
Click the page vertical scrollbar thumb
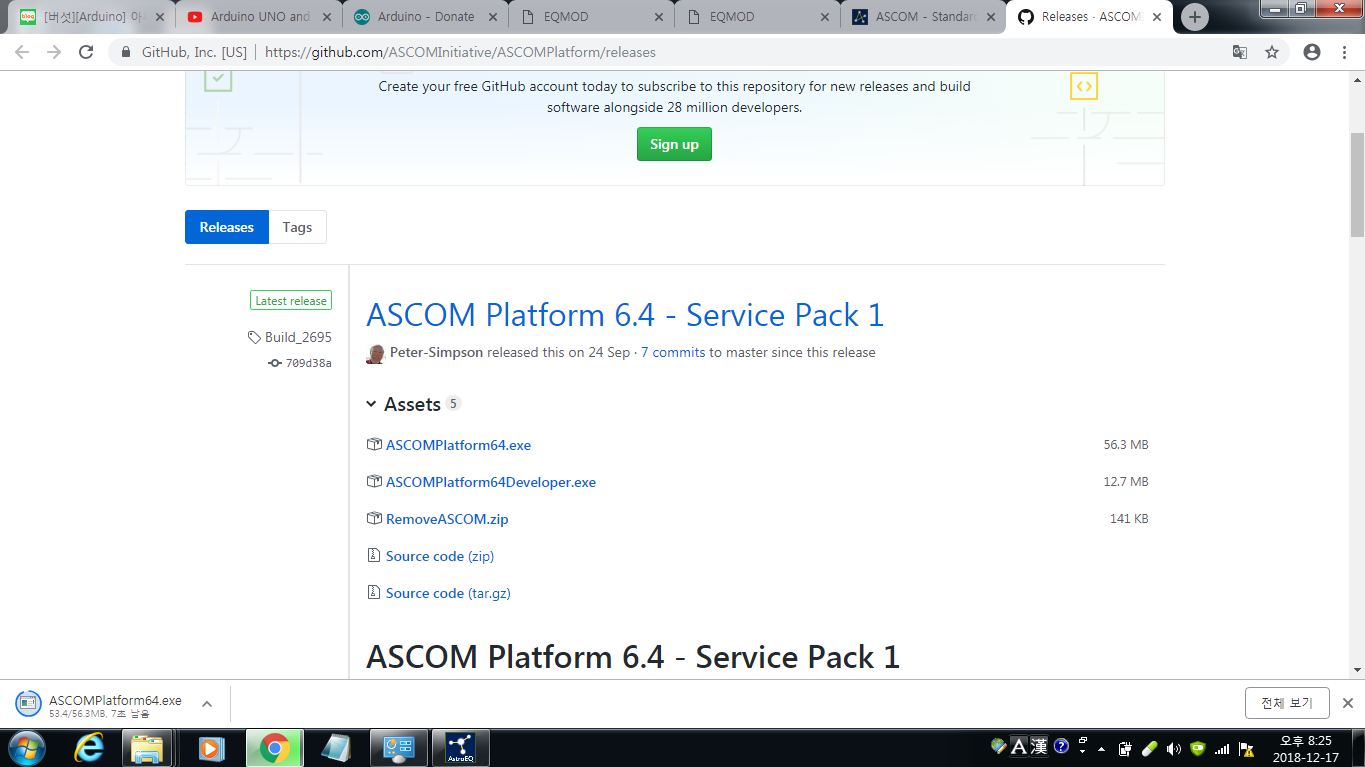coord(1357,185)
